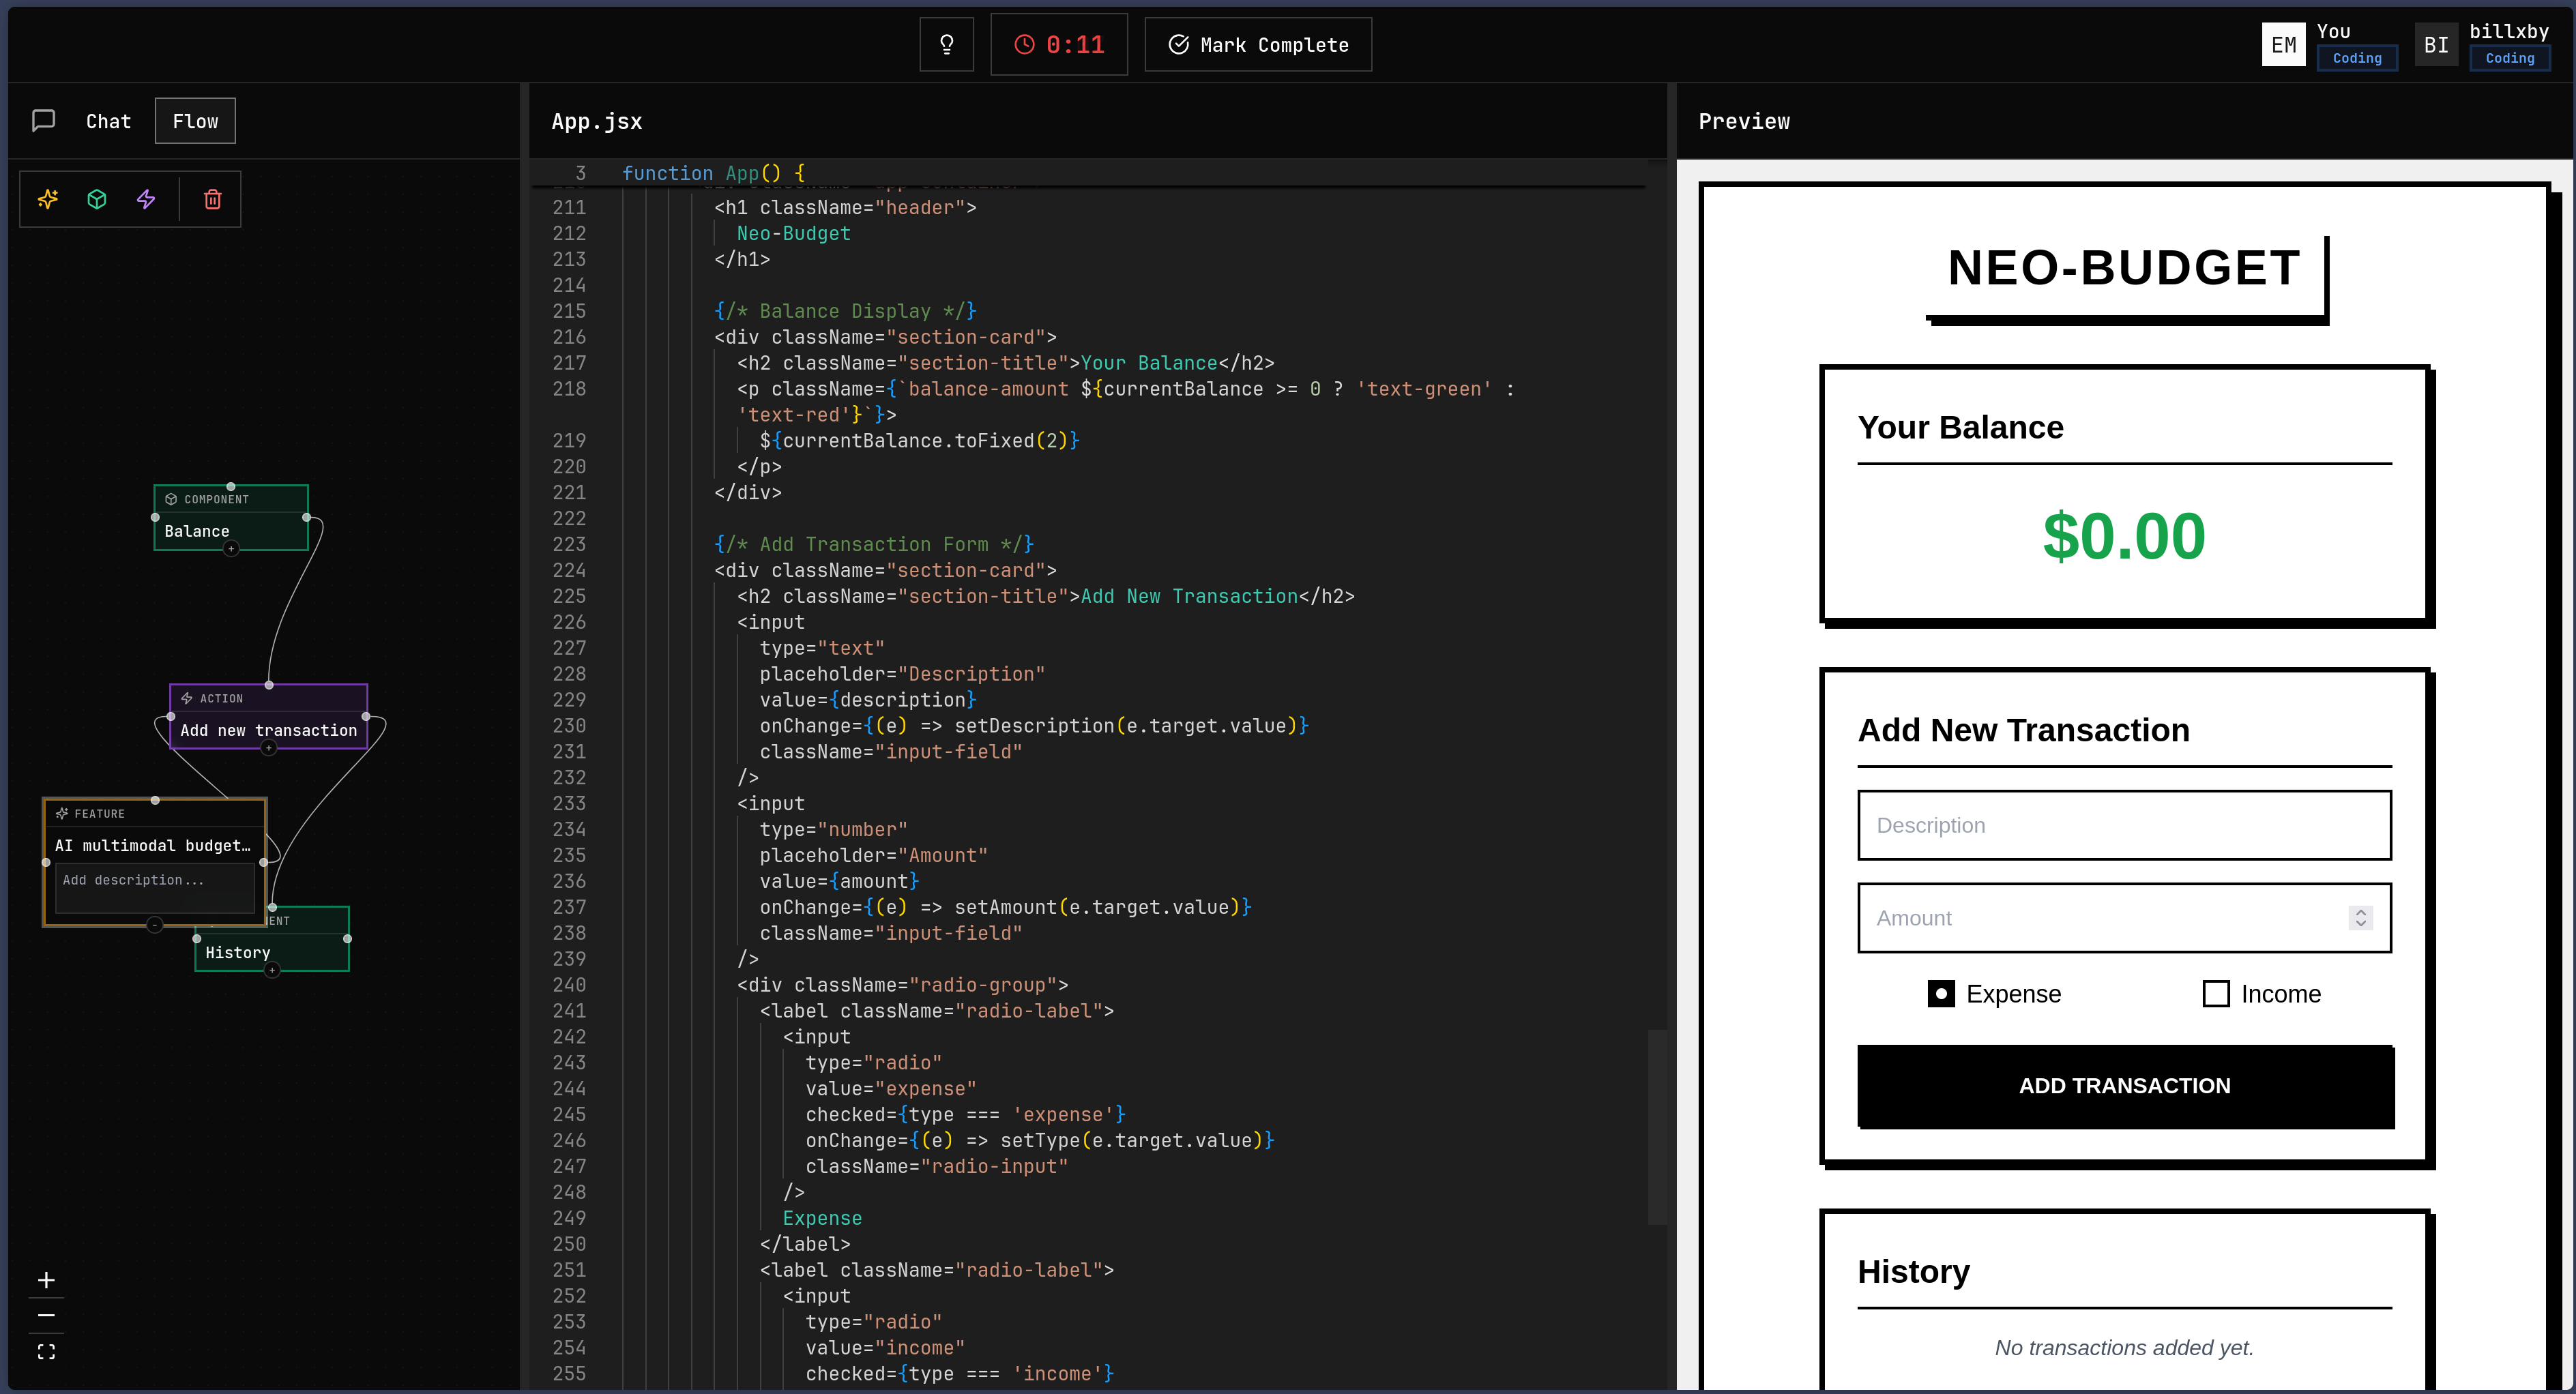
Task: Expand the Add new transaction node
Action: coord(268,748)
